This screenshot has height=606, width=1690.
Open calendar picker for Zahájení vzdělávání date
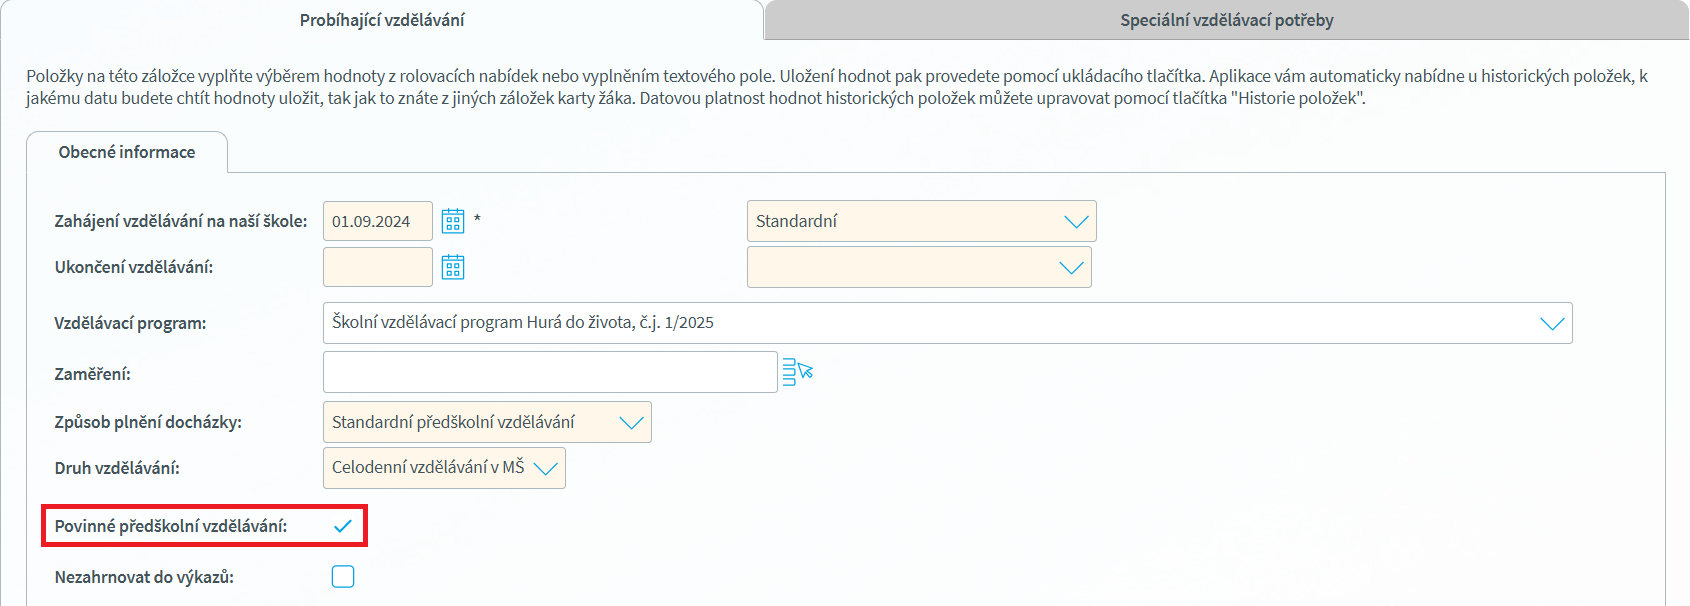point(453,221)
